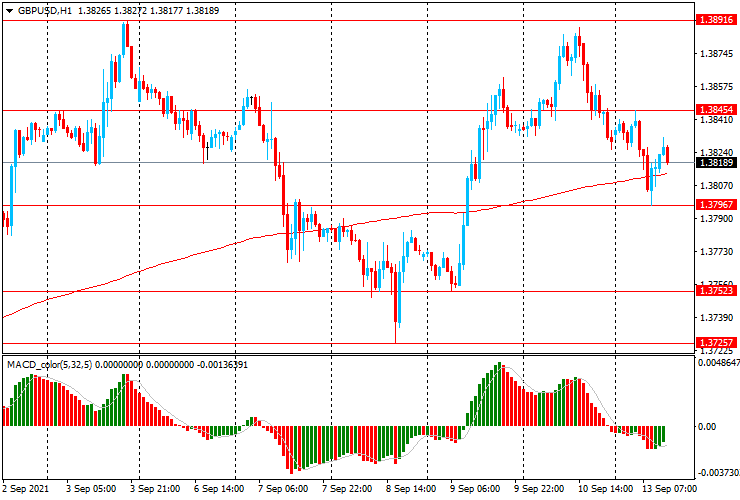Select the 1.38916 resistance price label

pyautogui.click(x=716, y=20)
